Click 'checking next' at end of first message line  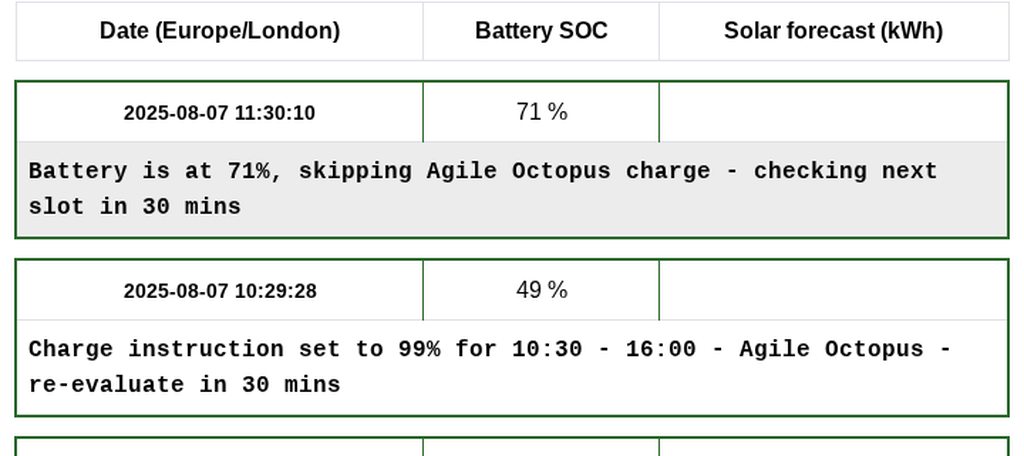[x=845, y=171]
